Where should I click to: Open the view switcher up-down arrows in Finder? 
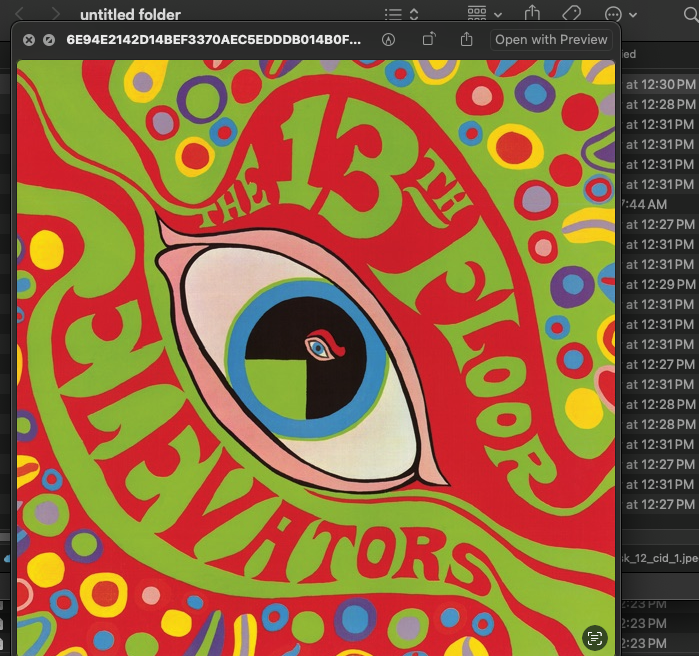(x=414, y=14)
